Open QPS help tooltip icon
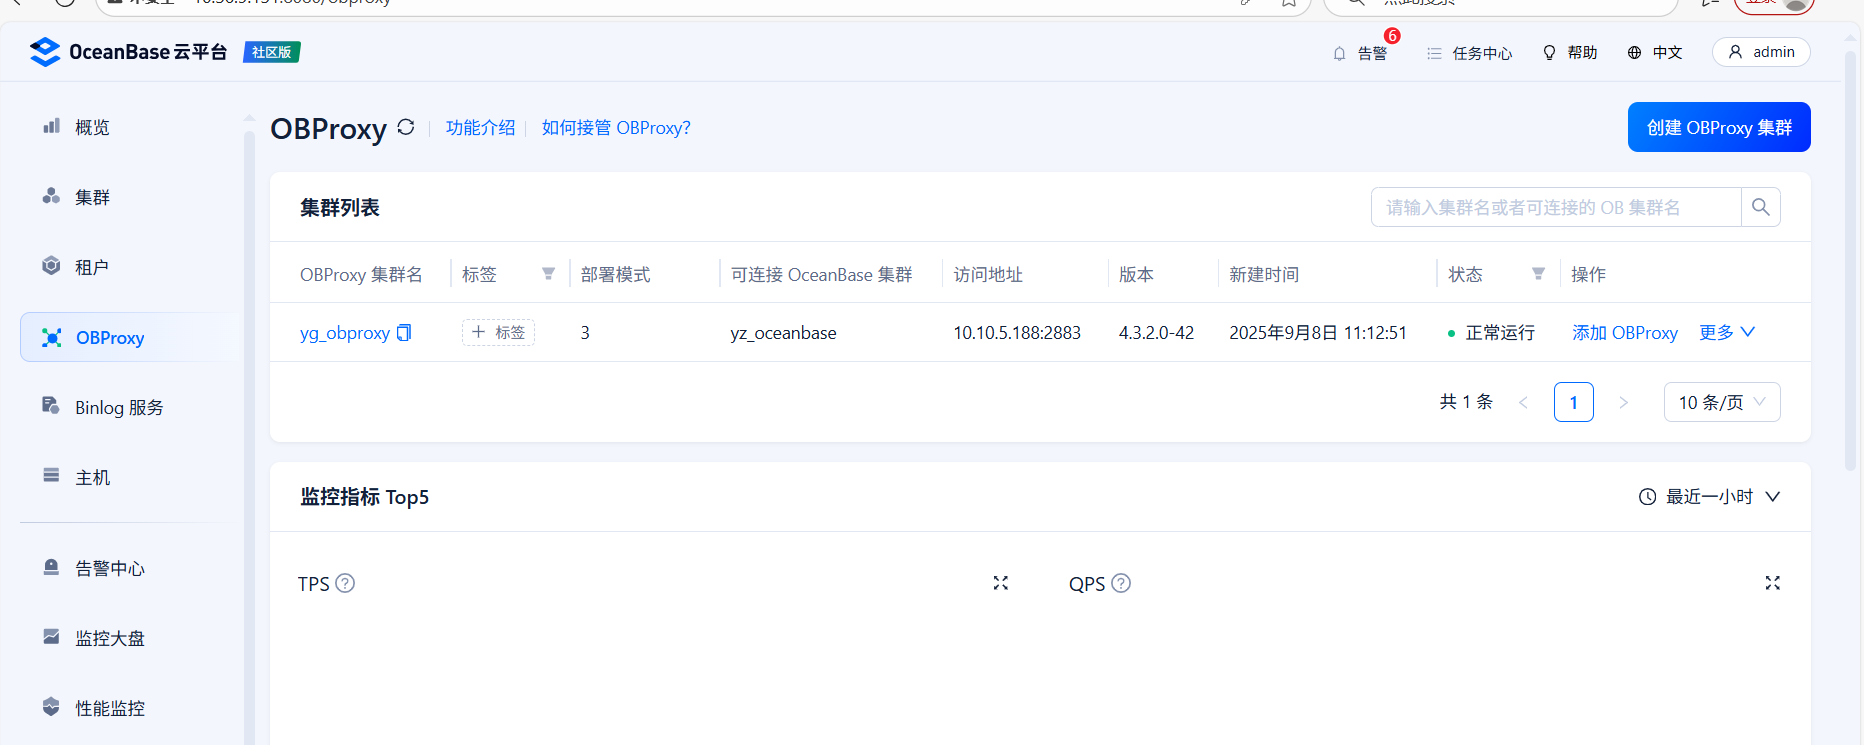 click(1121, 583)
